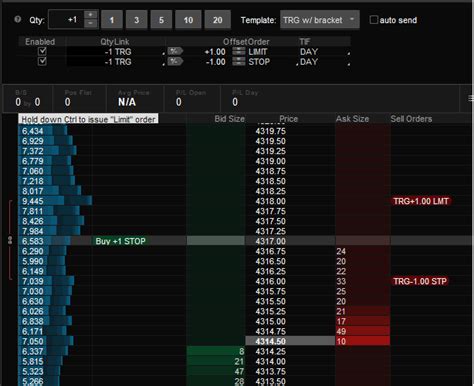Screen dimensions: 474x386
Task: Click price level 4317.00
Action: (271, 241)
